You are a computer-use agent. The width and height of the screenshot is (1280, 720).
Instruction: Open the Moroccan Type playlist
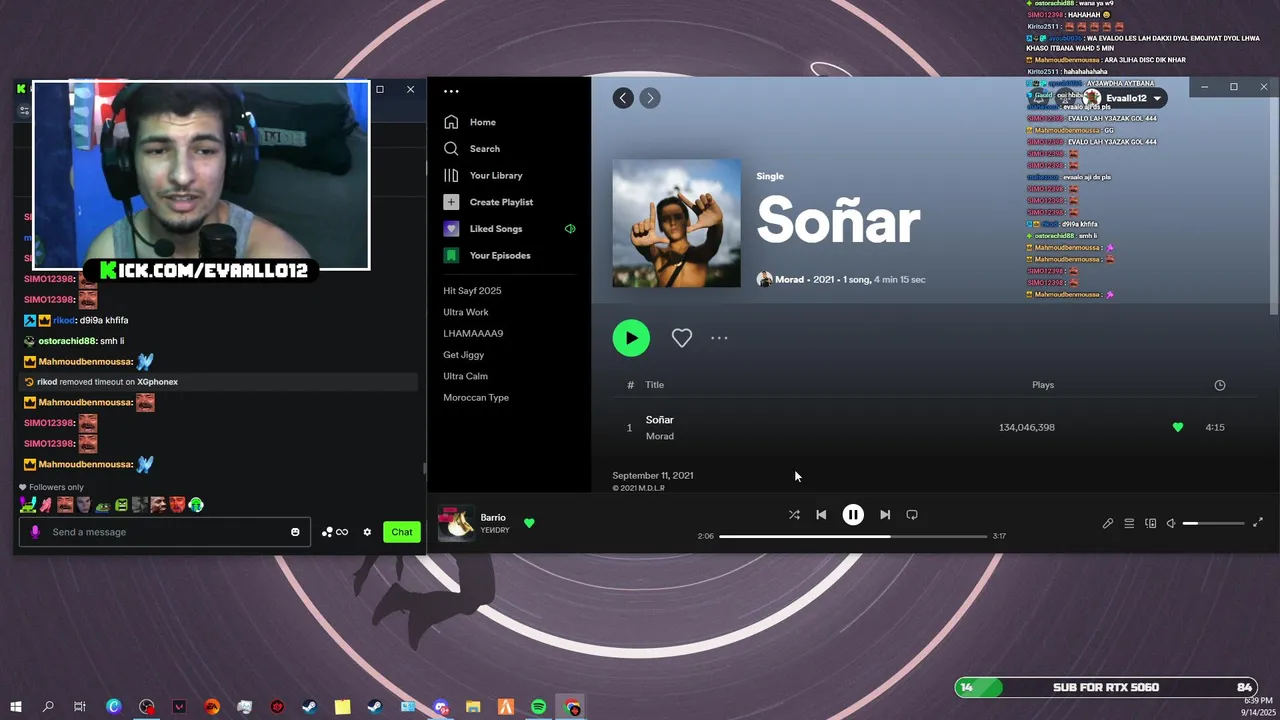(476, 397)
